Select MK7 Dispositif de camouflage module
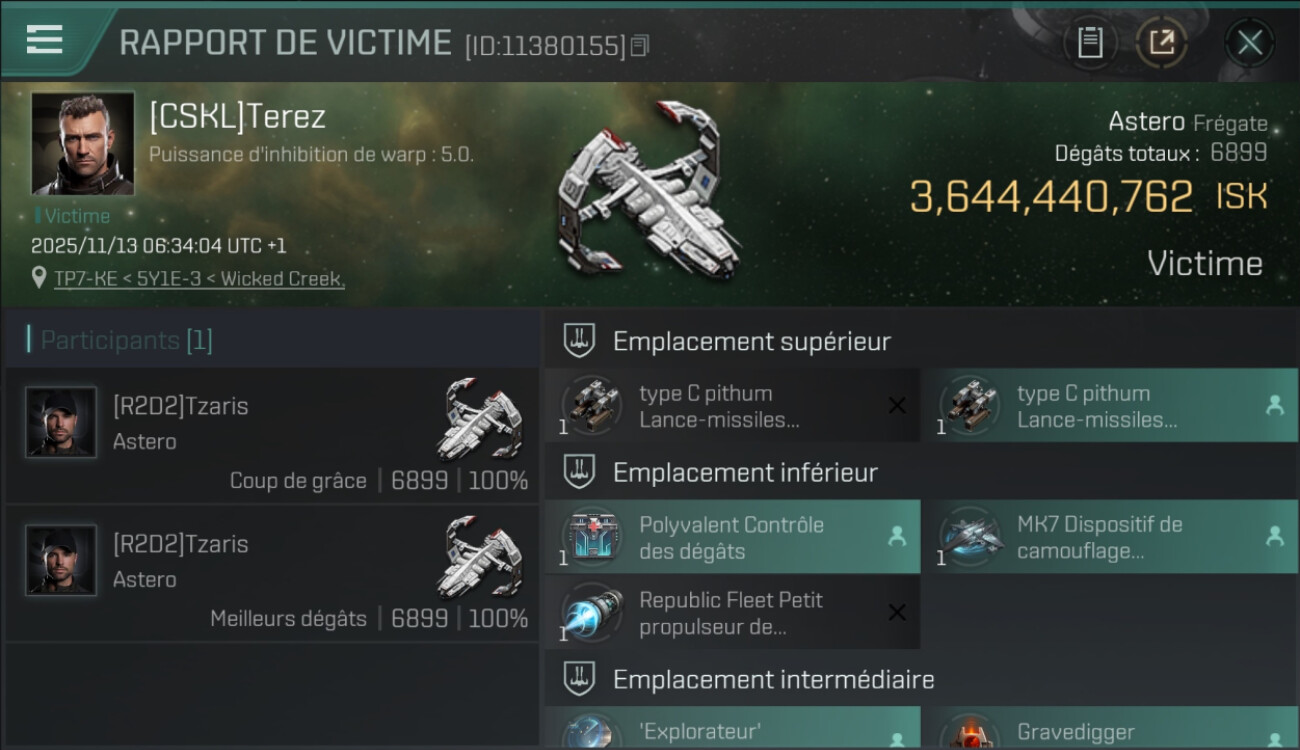 point(1110,537)
